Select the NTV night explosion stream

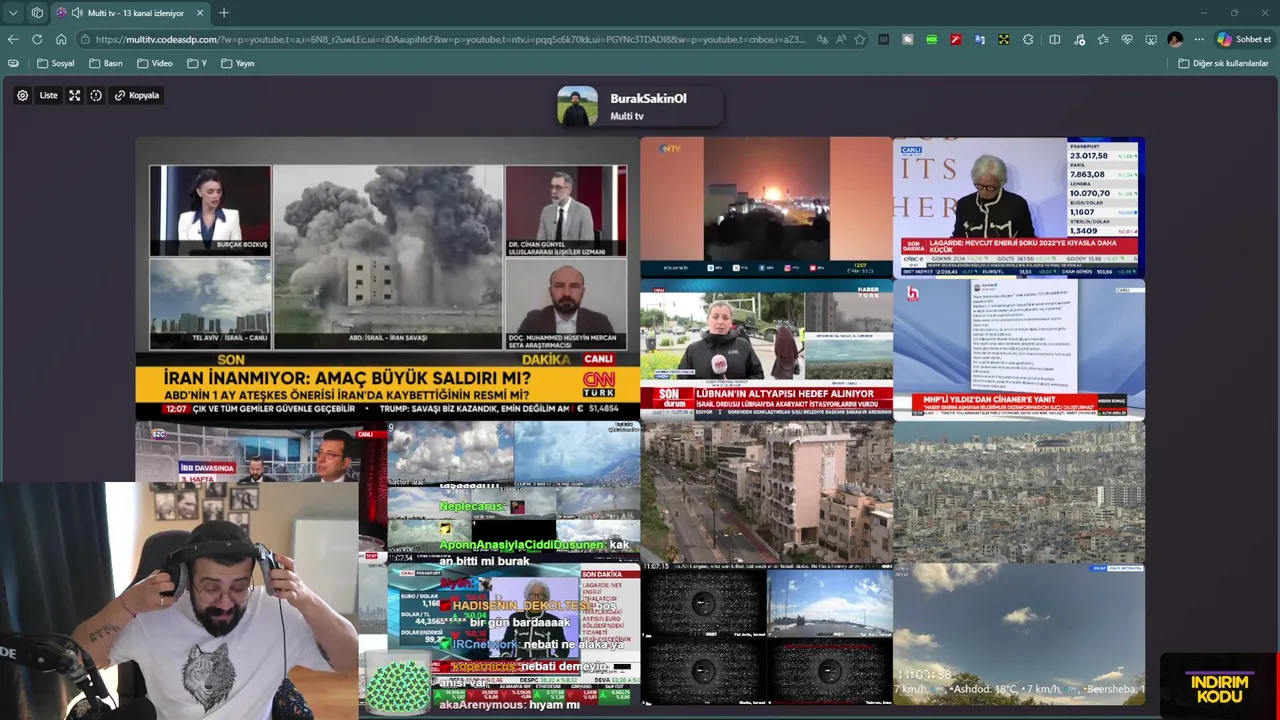coord(766,206)
